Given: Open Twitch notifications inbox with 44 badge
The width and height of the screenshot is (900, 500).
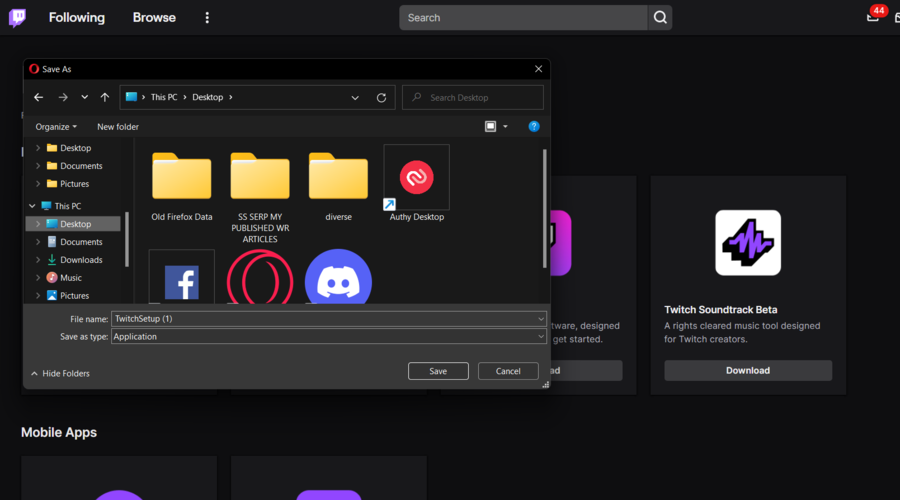Looking at the screenshot, I should [x=874, y=15].
